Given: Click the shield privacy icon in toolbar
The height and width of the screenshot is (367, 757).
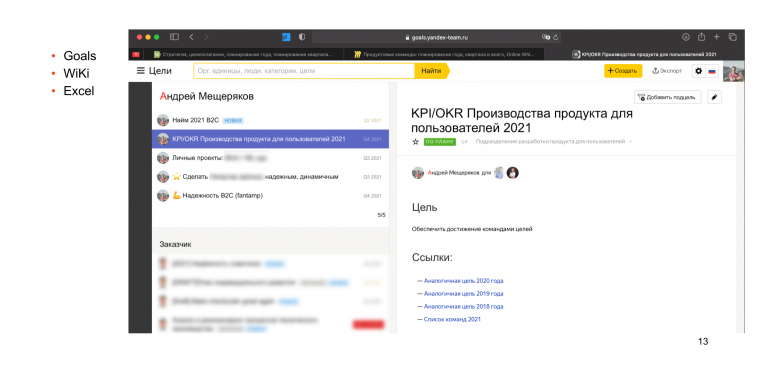Looking at the screenshot, I should pyautogui.click(x=302, y=37).
